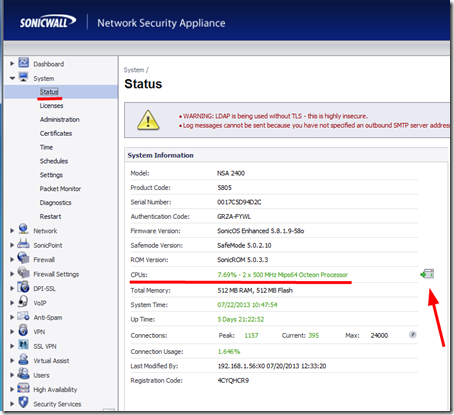
Task: Expand the Firewall tree node arrow
Action: pos(12,259)
